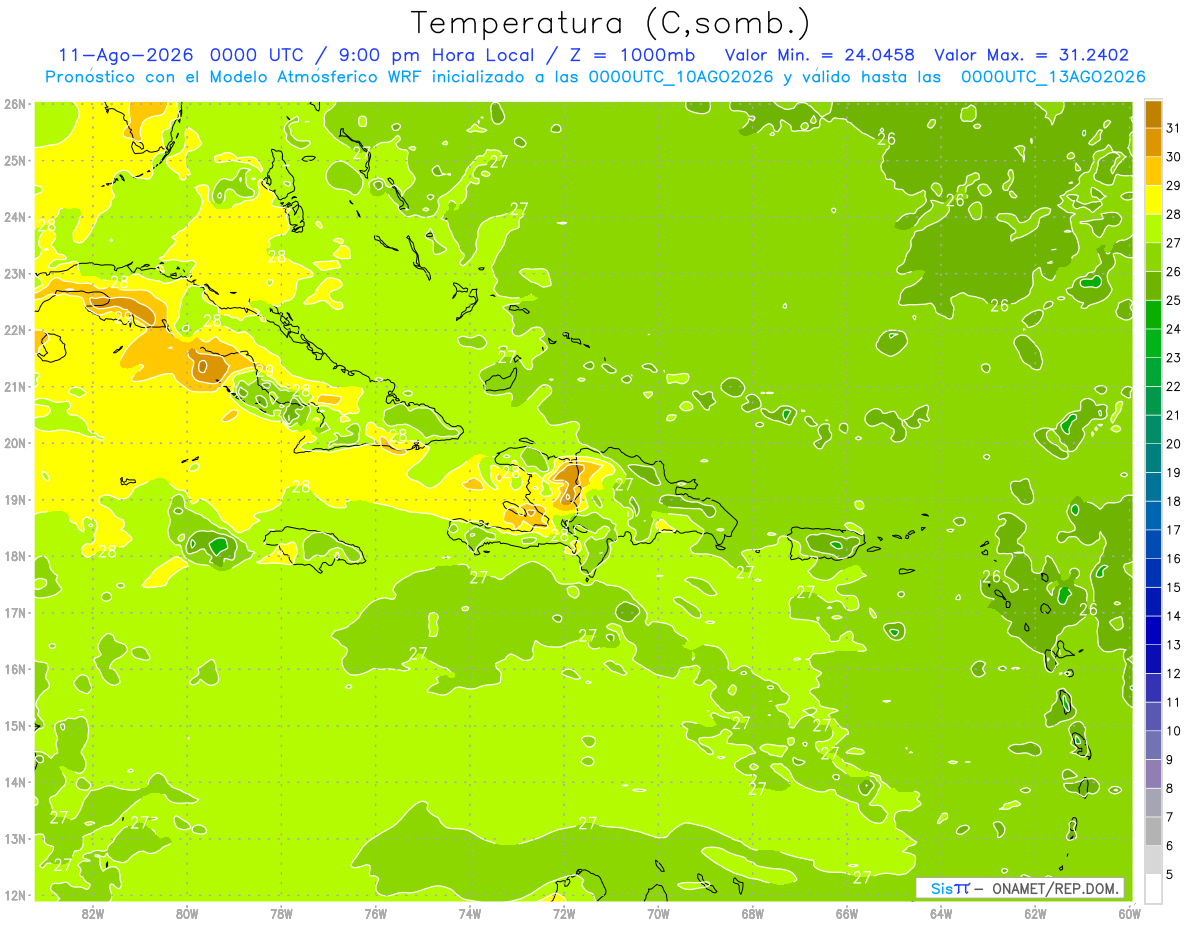Screen dimensions: 1200x927
Task: Click the 16N latitude axis label
Action: [15, 669]
